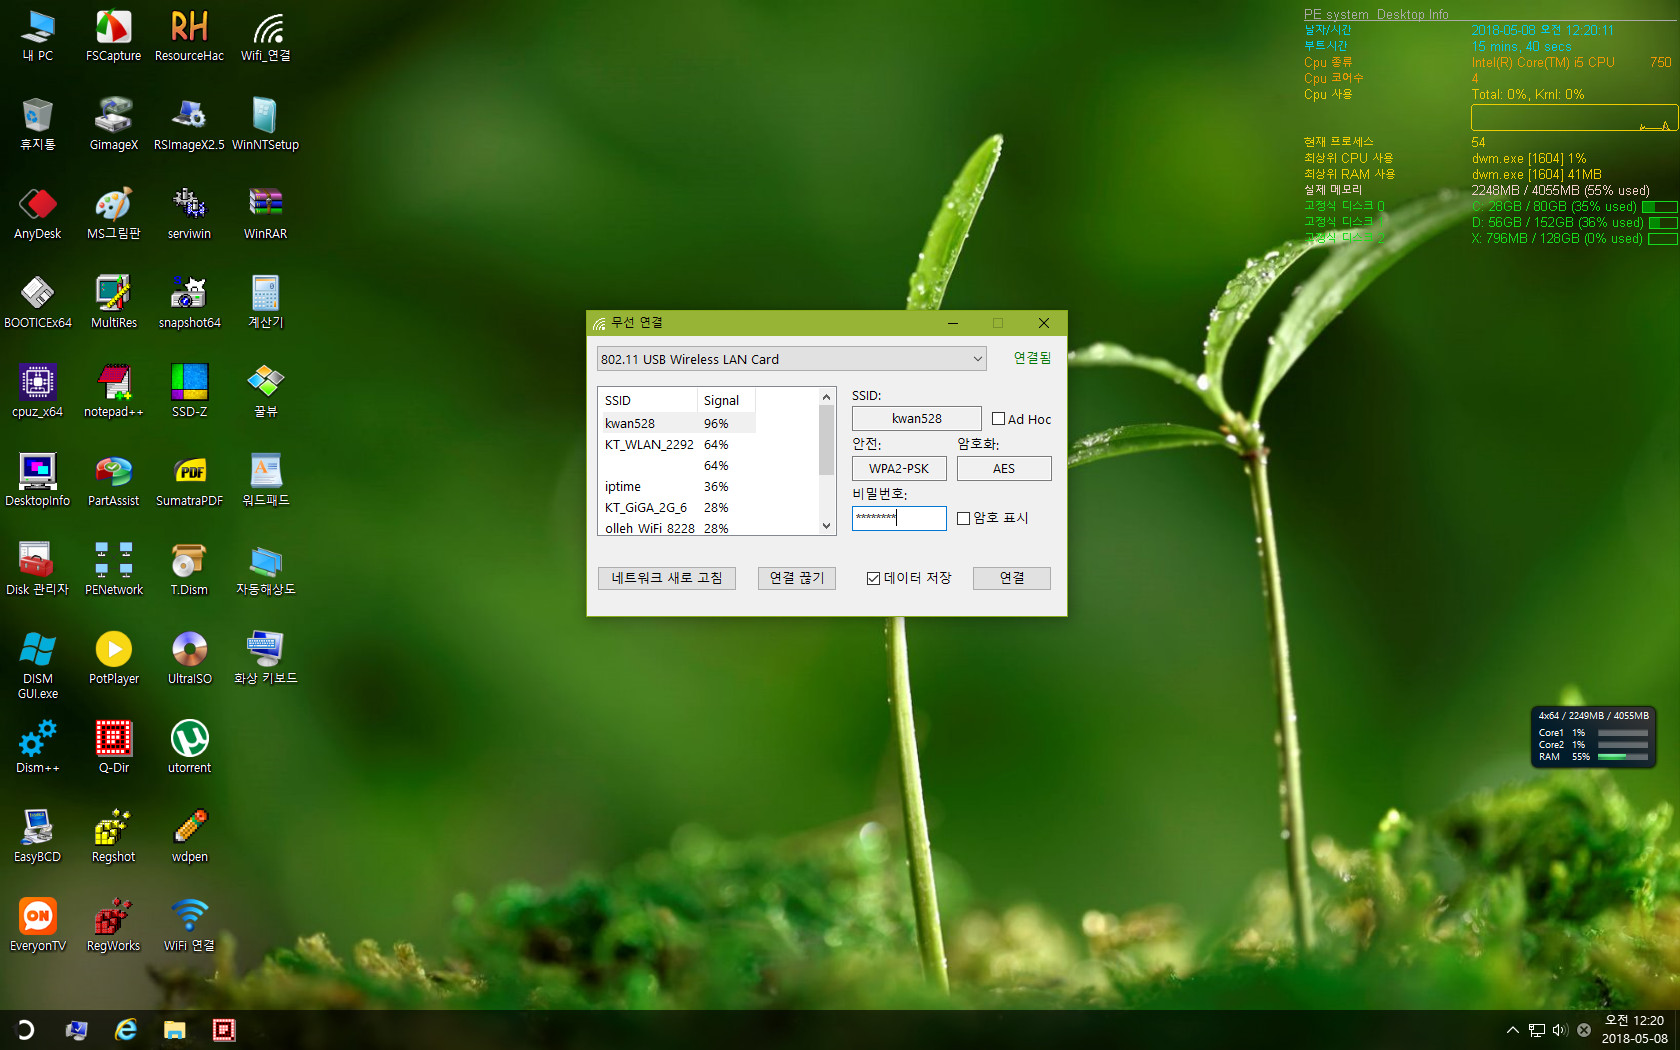
Task: Select the T.Dism desktop icon
Action: [x=189, y=570]
